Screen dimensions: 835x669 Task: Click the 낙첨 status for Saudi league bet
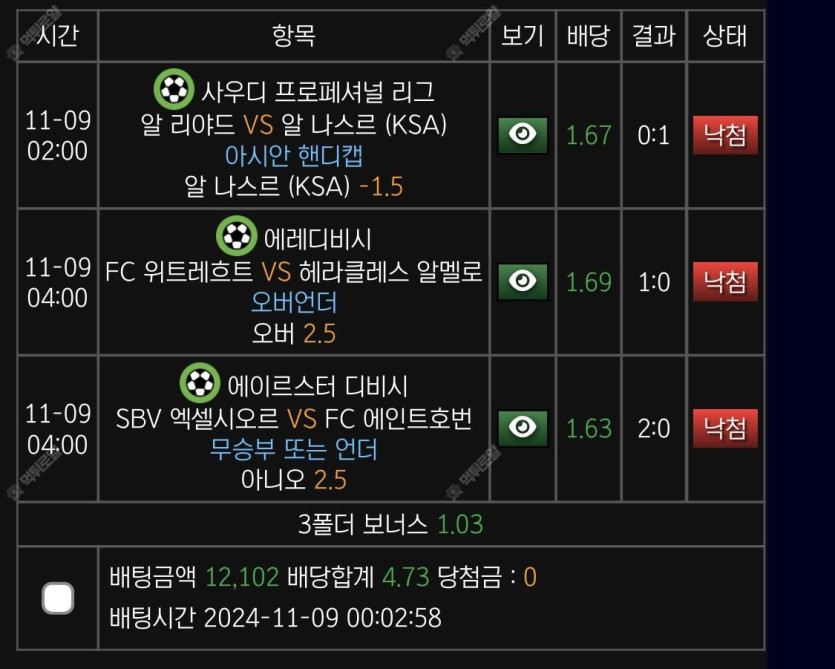point(725,135)
